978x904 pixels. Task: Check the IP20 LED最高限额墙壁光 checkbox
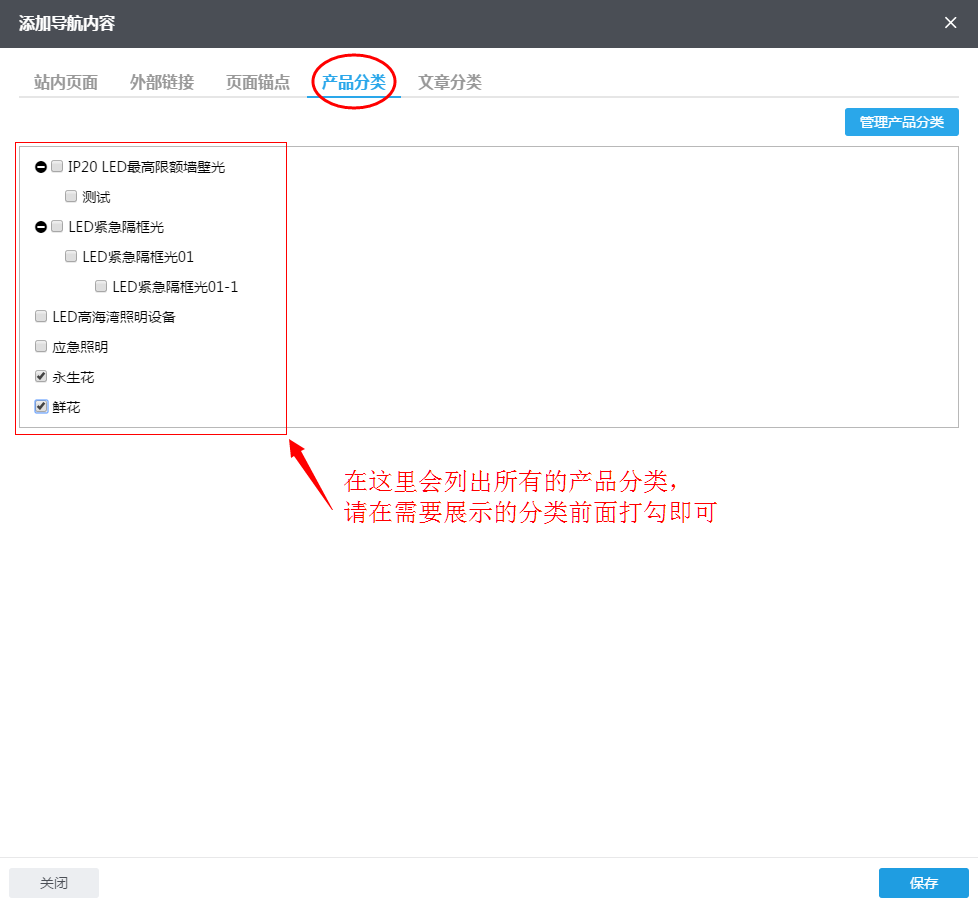click(x=57, y=166)
